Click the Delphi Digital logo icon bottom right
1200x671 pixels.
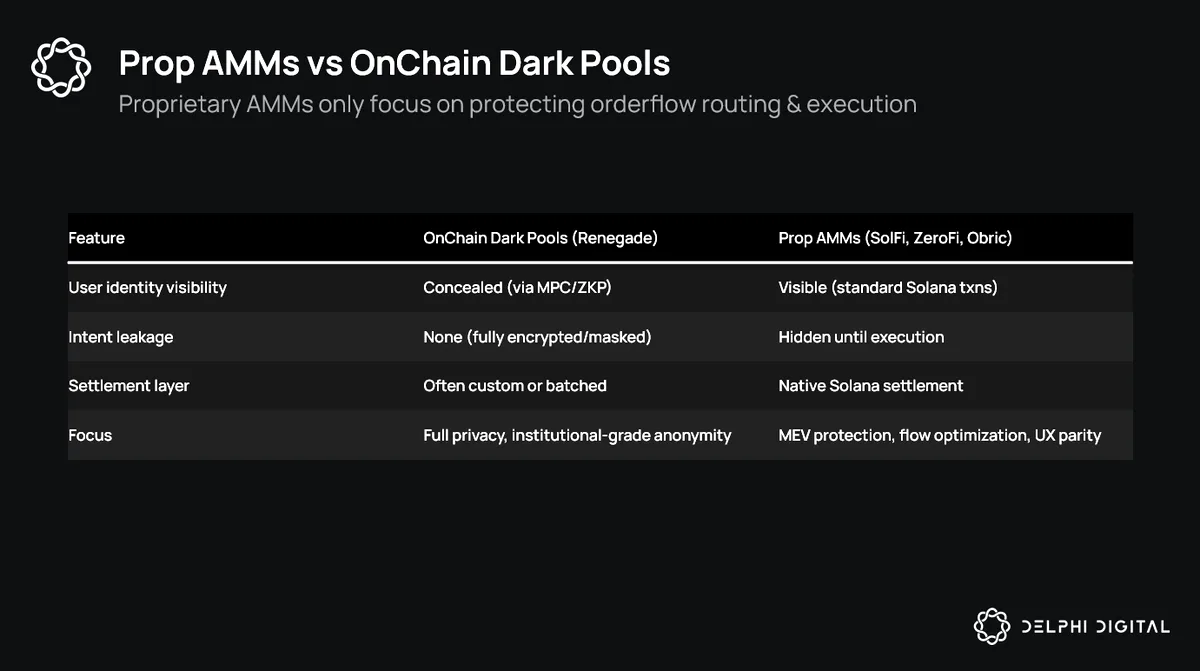click(992, 626)
